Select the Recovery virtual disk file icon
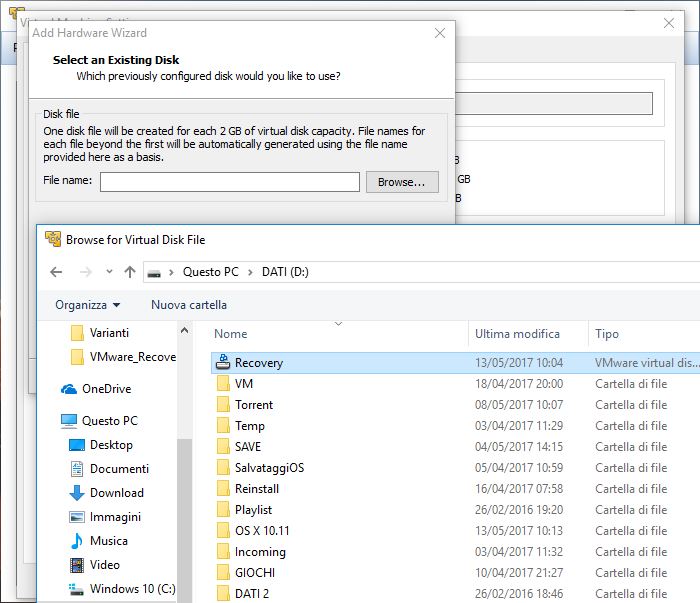 (223, 362)
